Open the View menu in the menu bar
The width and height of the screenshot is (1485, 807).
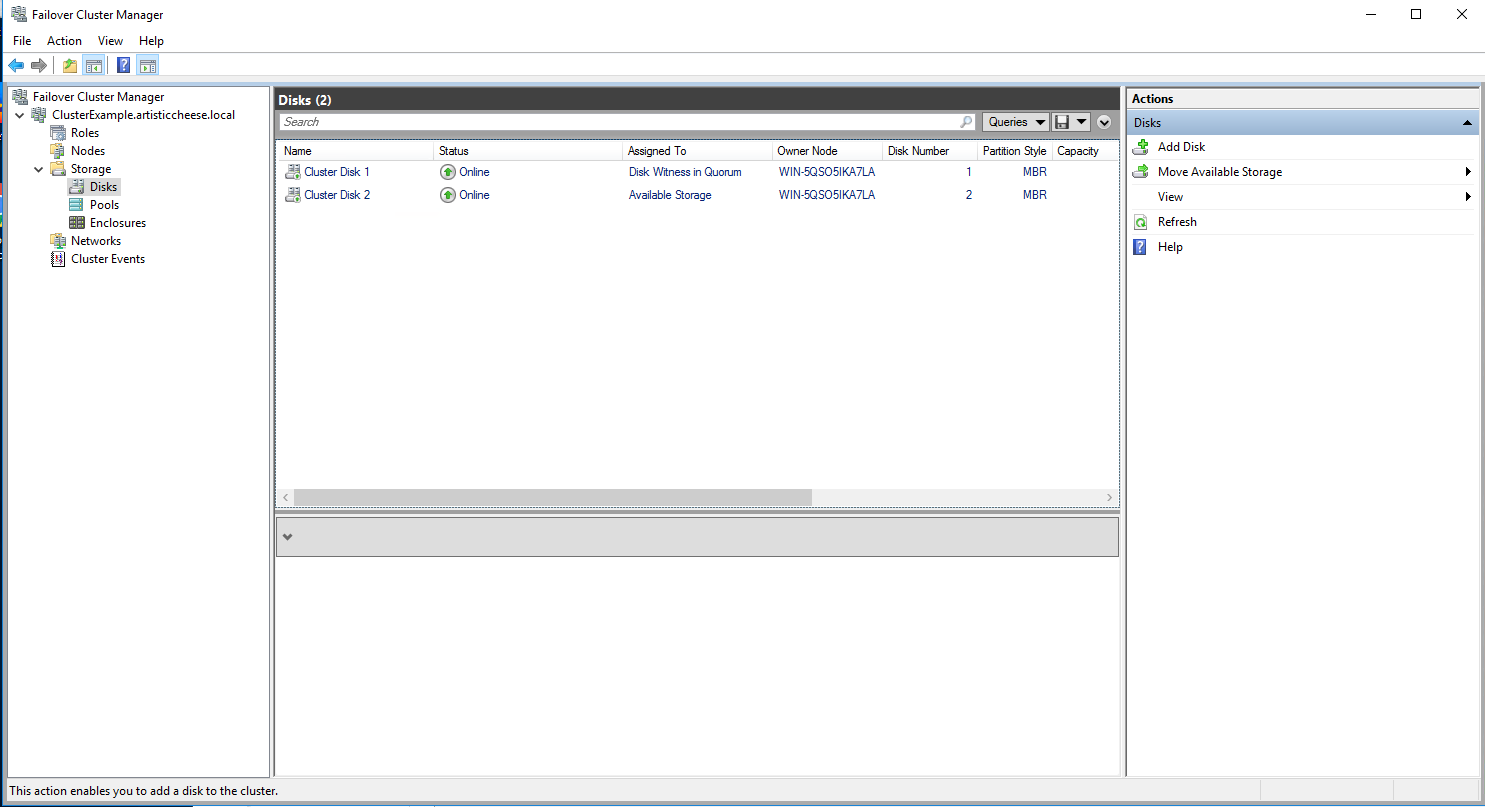tap(110, 41)
